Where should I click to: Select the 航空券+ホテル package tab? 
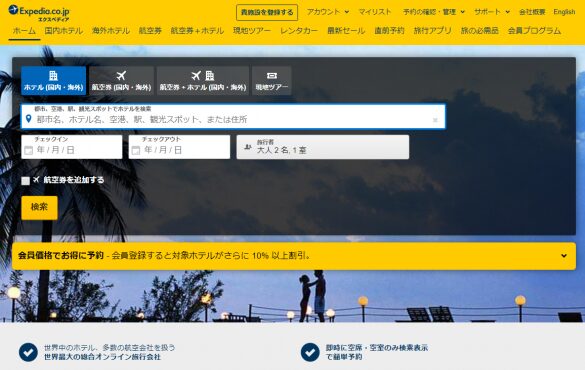click(x=203, y=81)
